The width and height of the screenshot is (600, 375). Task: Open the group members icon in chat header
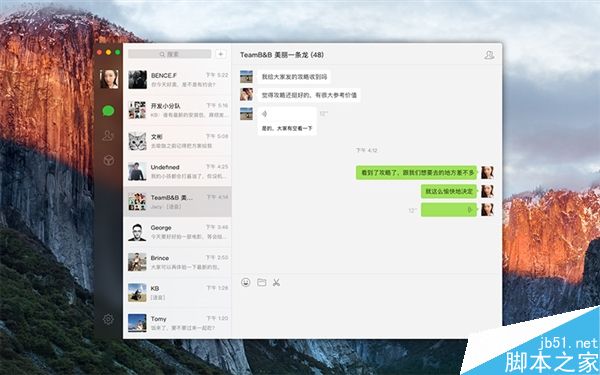489,55
